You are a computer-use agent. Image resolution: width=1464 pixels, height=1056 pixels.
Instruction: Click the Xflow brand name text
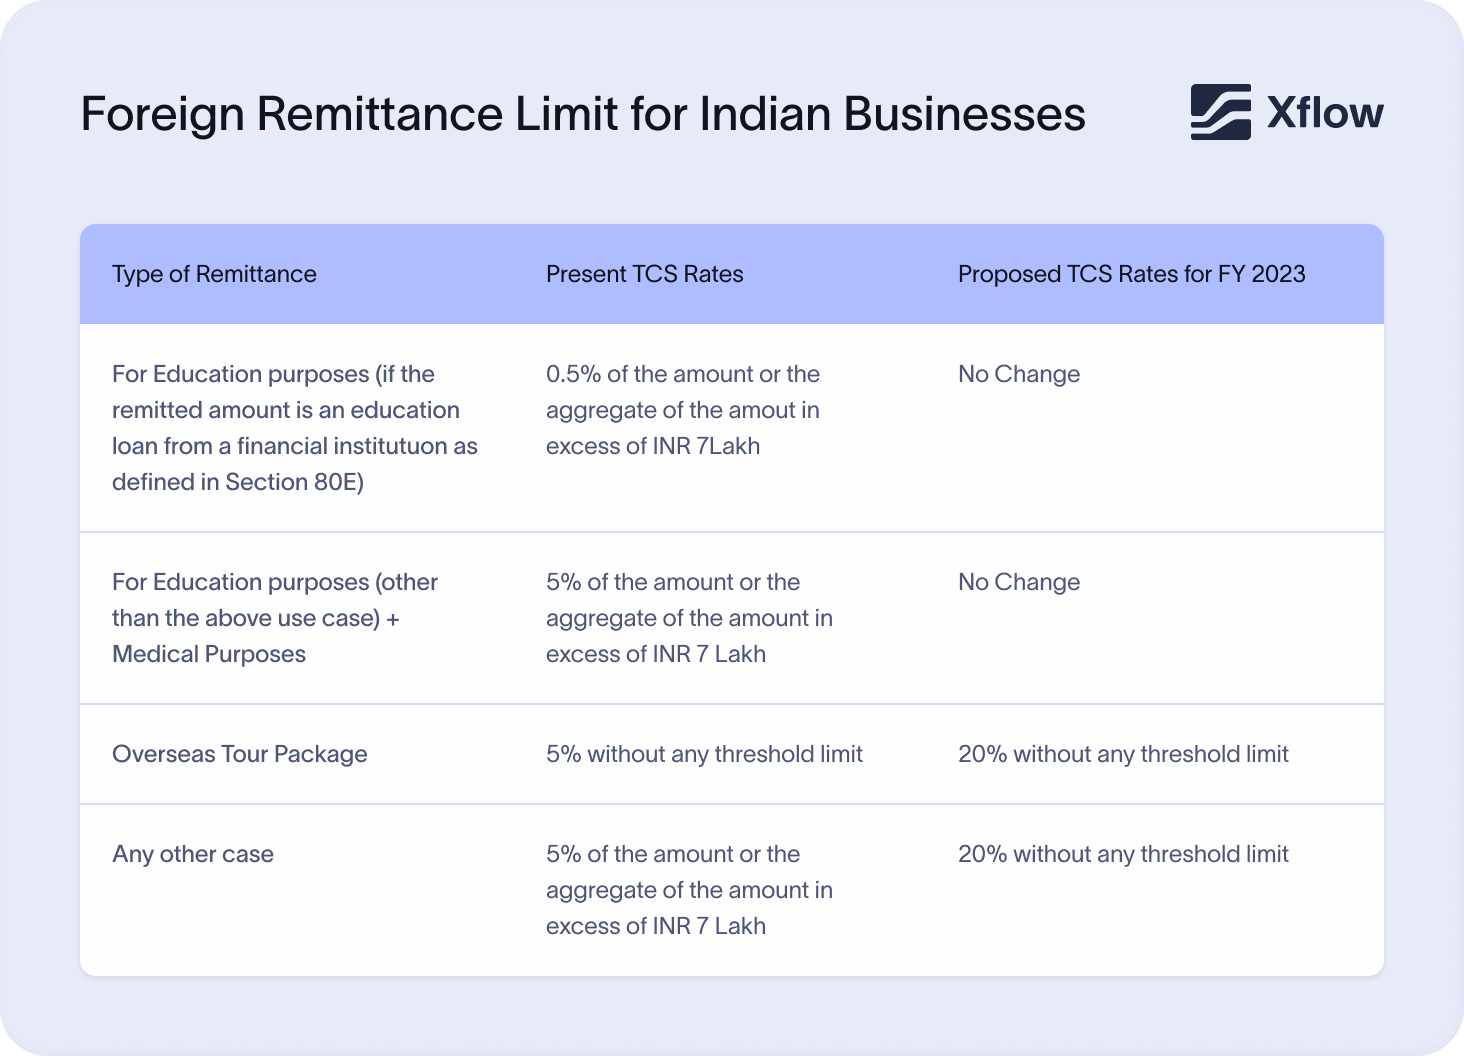coord(1325,113)
